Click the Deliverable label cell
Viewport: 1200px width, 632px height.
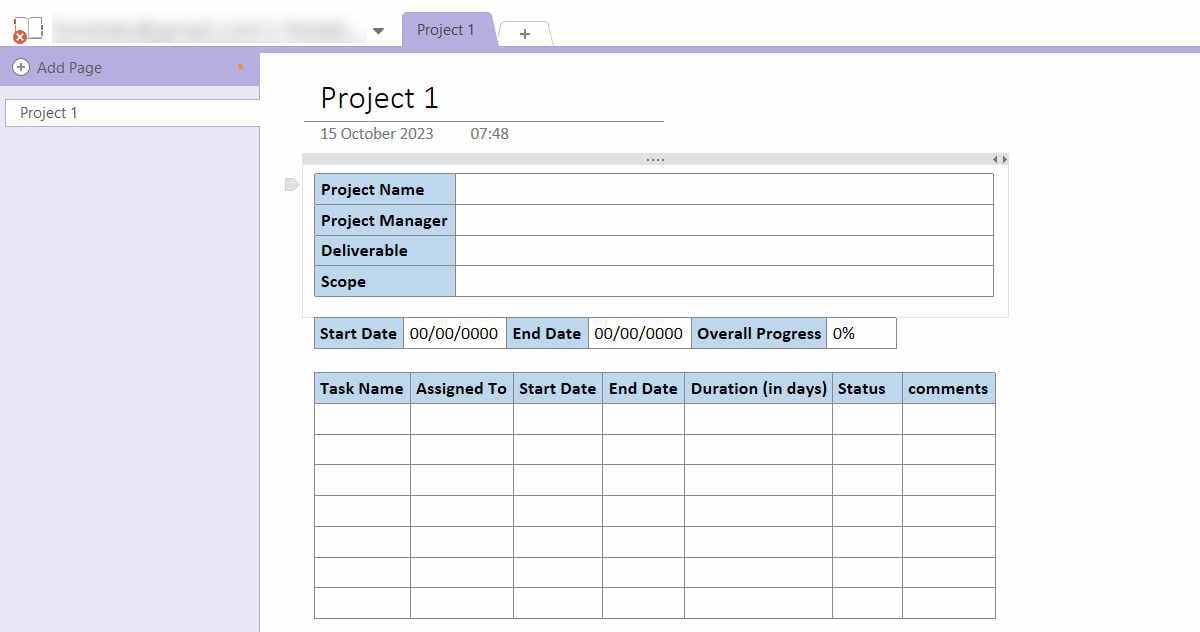click(x=385, y=251)
